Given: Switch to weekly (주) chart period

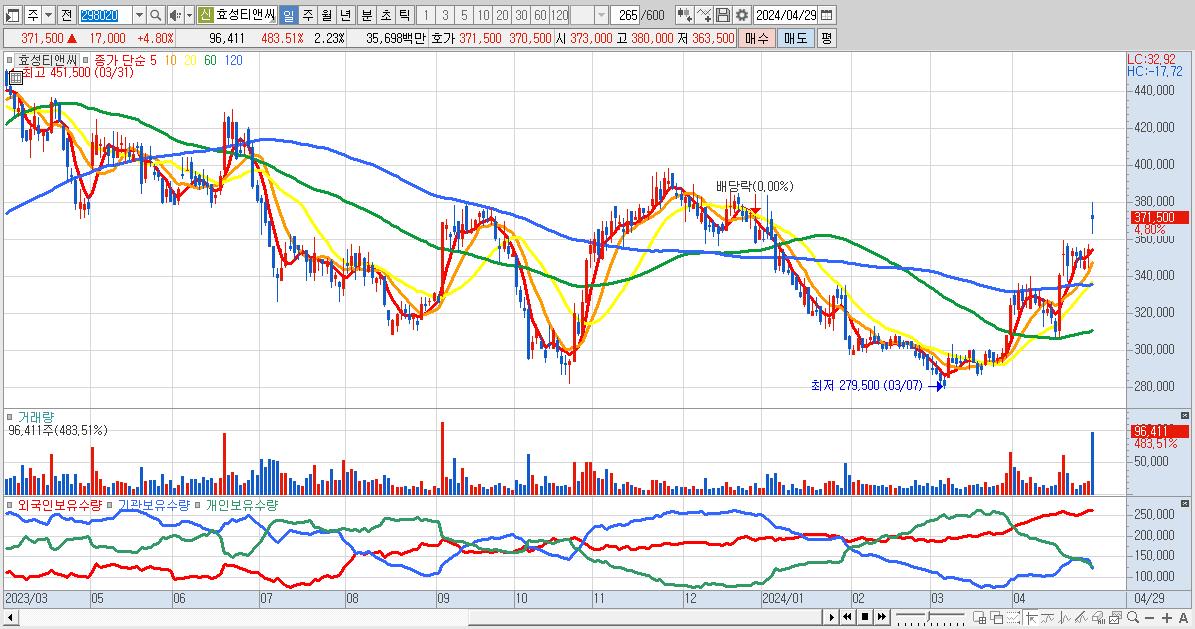Looking at the screenshot, I should coord(308,14).
